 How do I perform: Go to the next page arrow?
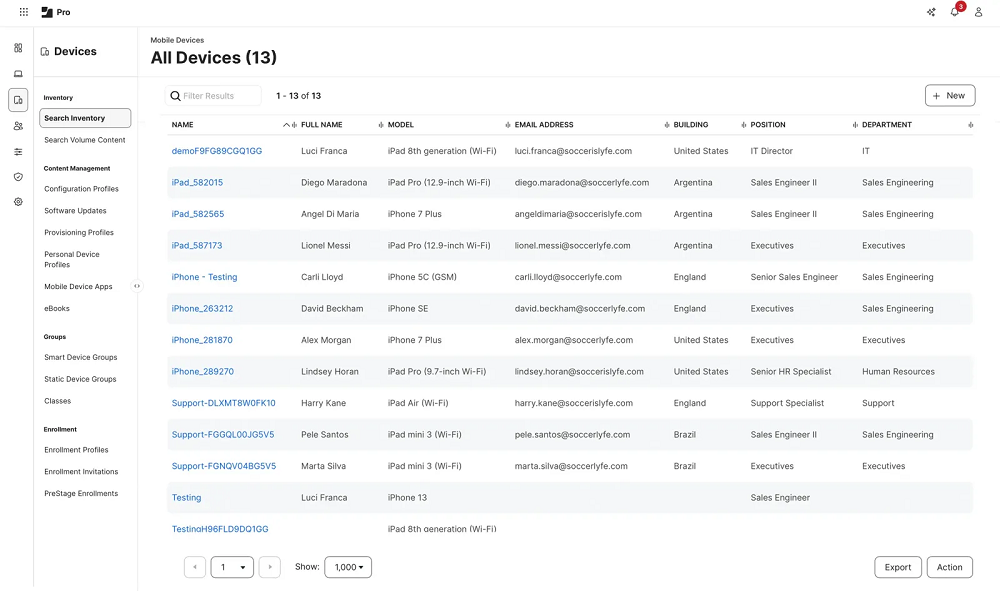(x=270, y=567)
